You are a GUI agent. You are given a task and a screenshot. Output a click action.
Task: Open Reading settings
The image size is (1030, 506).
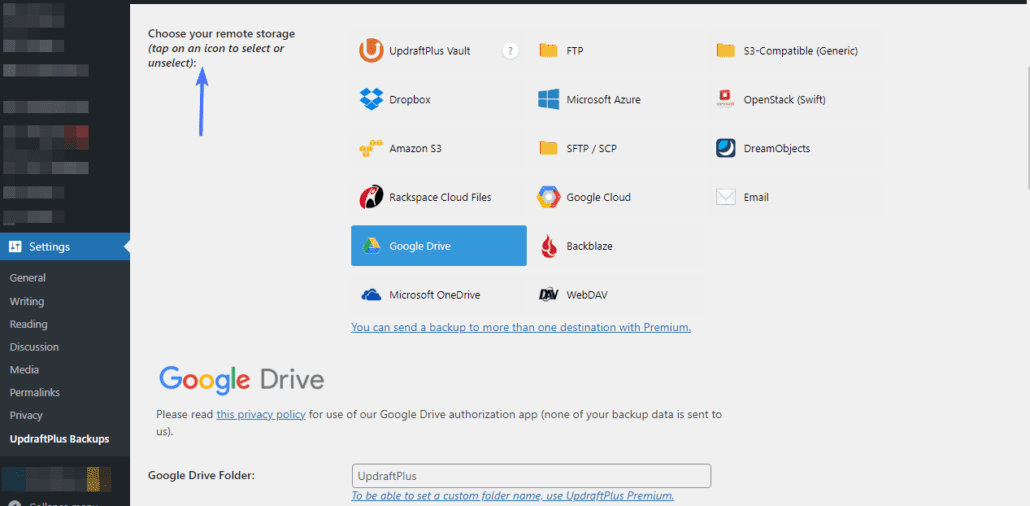point(28,324)
